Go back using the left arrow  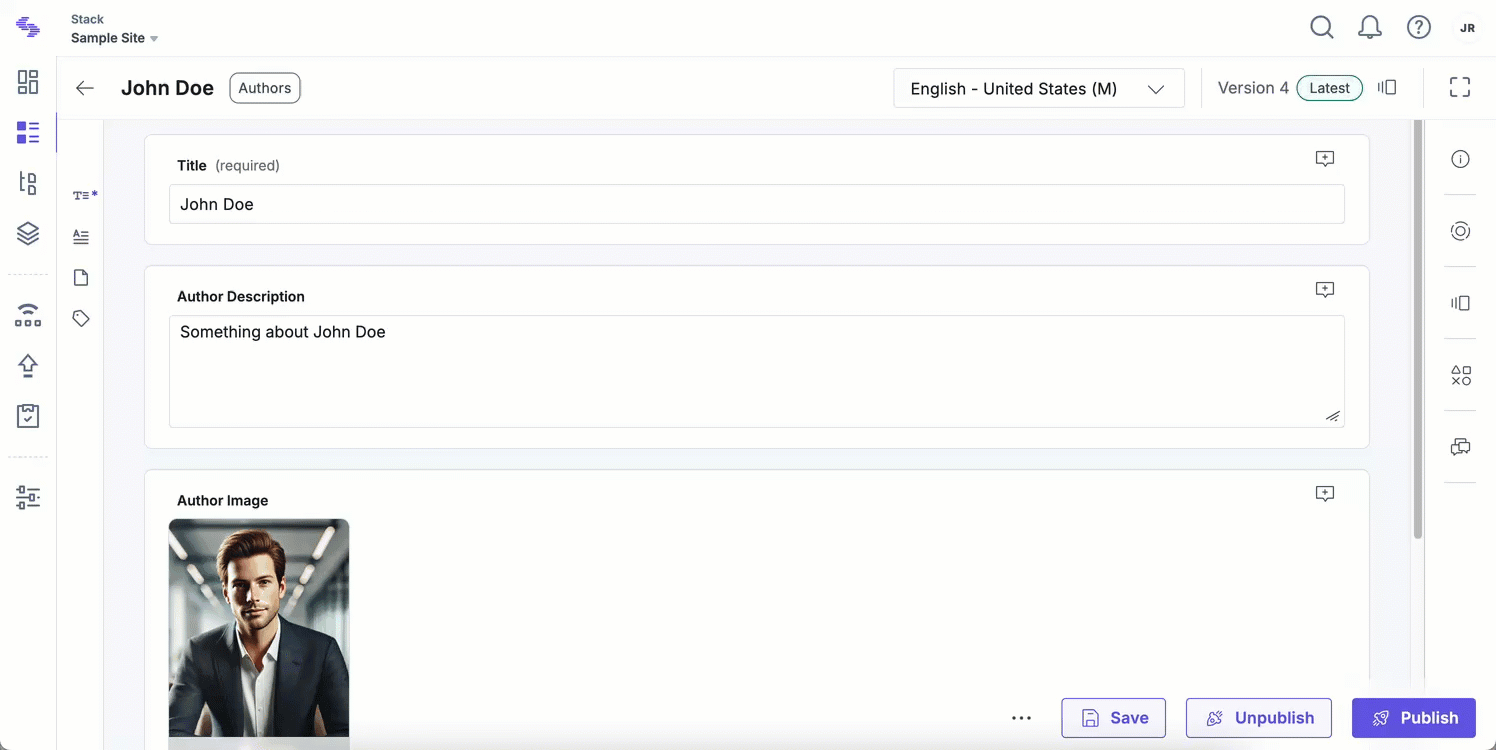coord(85,88)
